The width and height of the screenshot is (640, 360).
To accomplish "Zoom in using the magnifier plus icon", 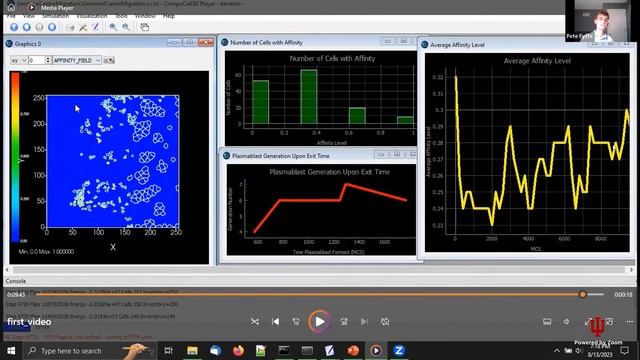I will (x=113, y=27).
